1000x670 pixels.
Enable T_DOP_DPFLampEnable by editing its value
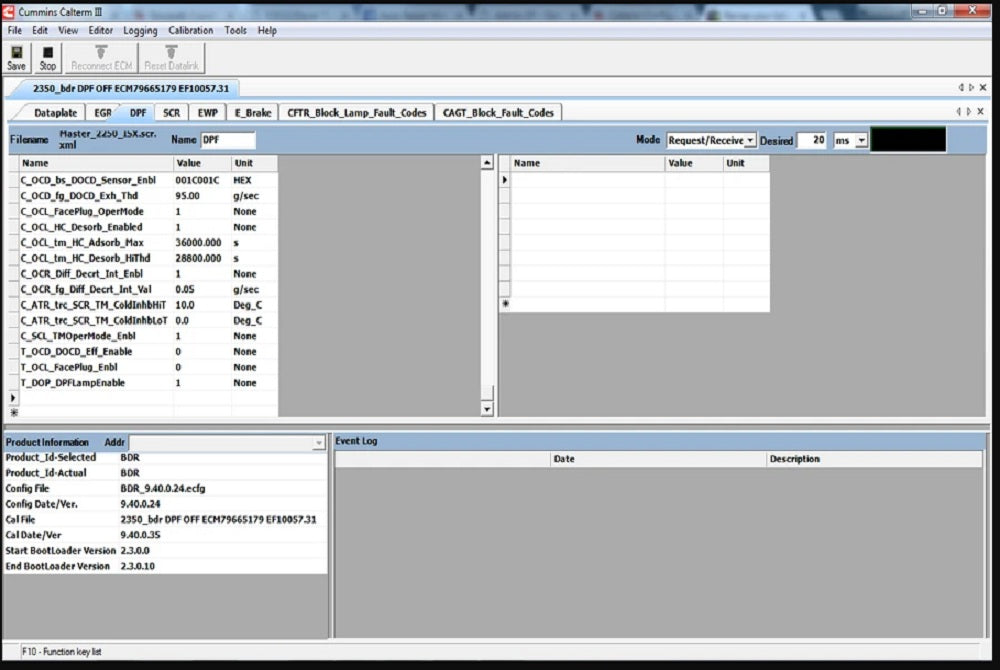(x=200, y=382)
